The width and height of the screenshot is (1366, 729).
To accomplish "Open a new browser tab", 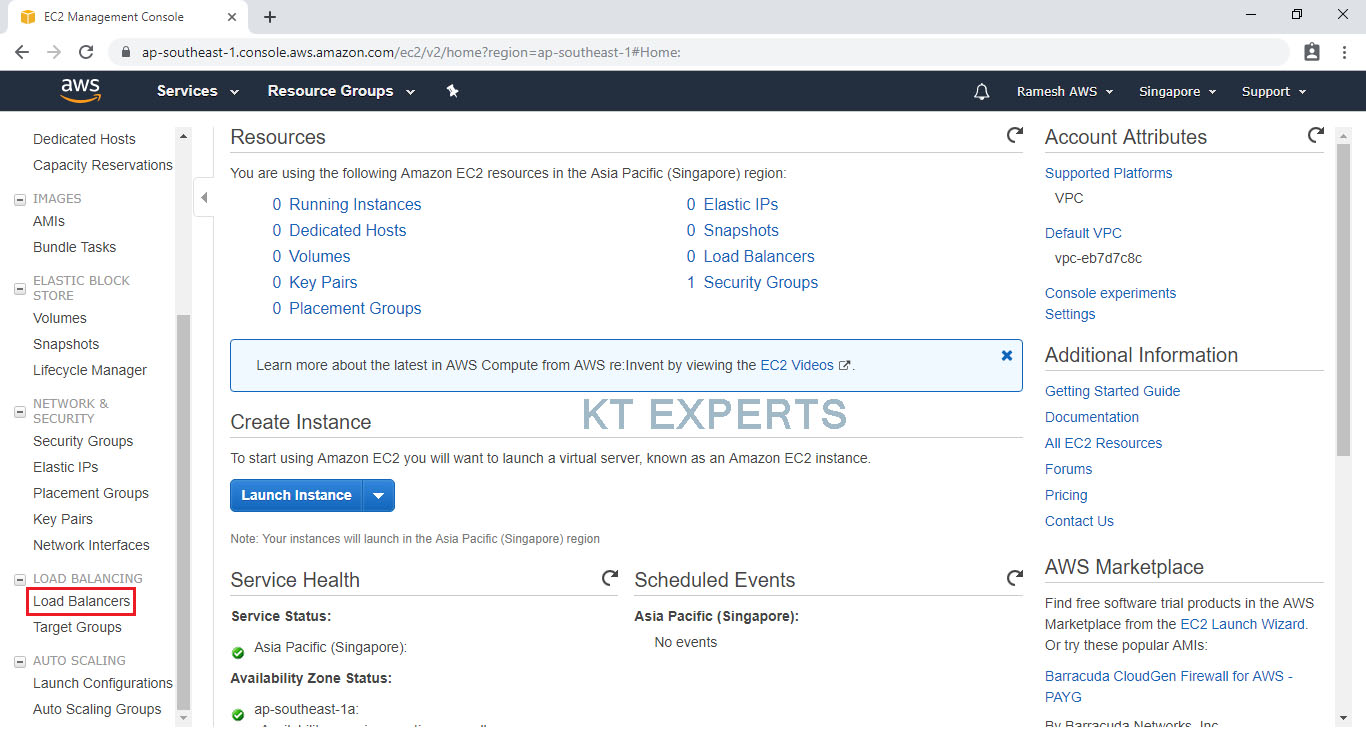I will pos(270,17).
